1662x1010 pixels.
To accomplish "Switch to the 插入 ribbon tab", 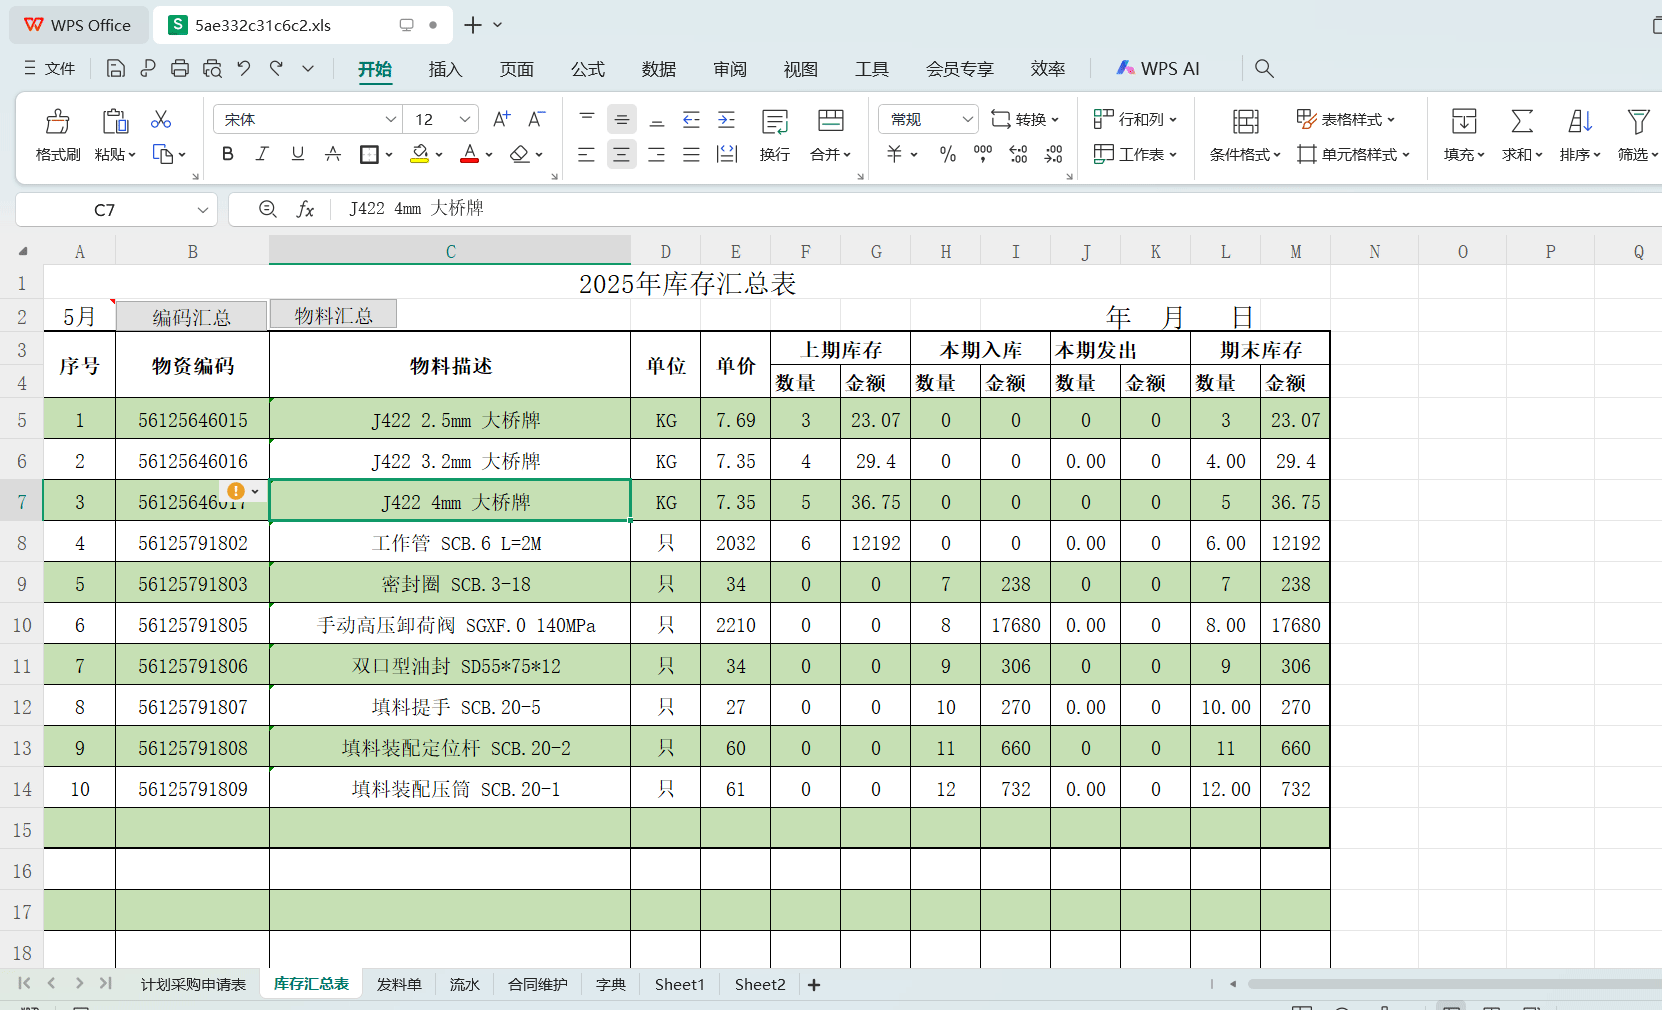I will click(x=444, y=69).
